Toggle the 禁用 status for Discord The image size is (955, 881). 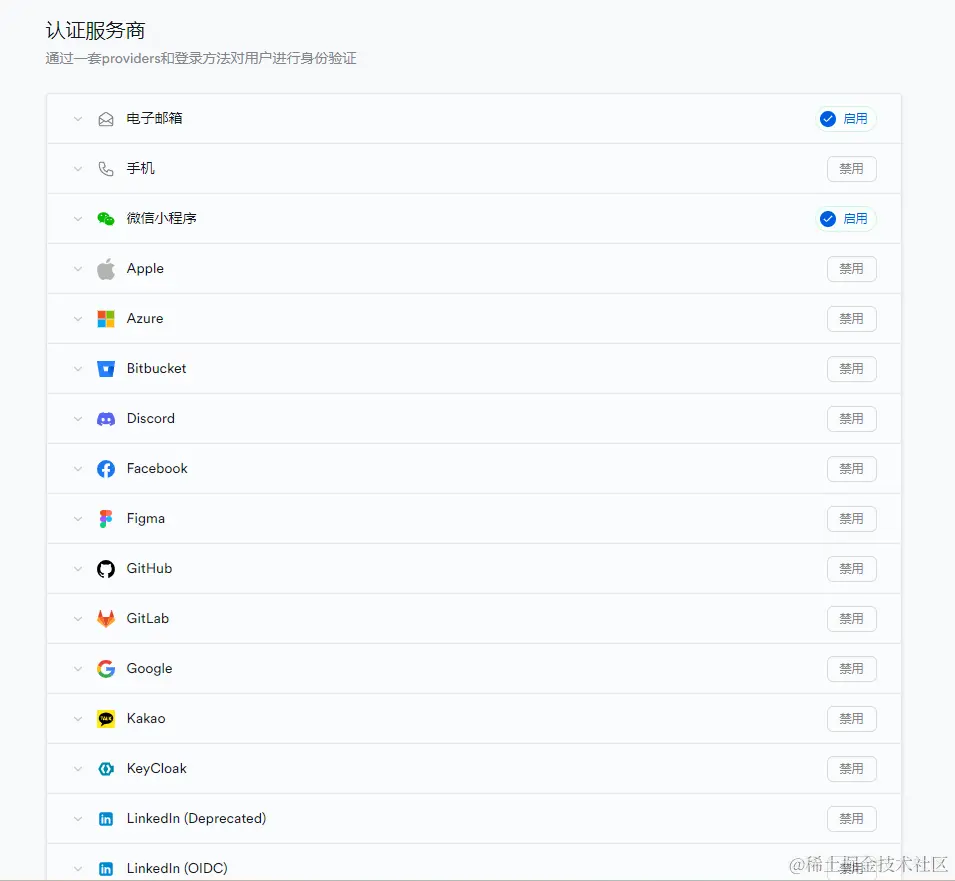(851, 419)
